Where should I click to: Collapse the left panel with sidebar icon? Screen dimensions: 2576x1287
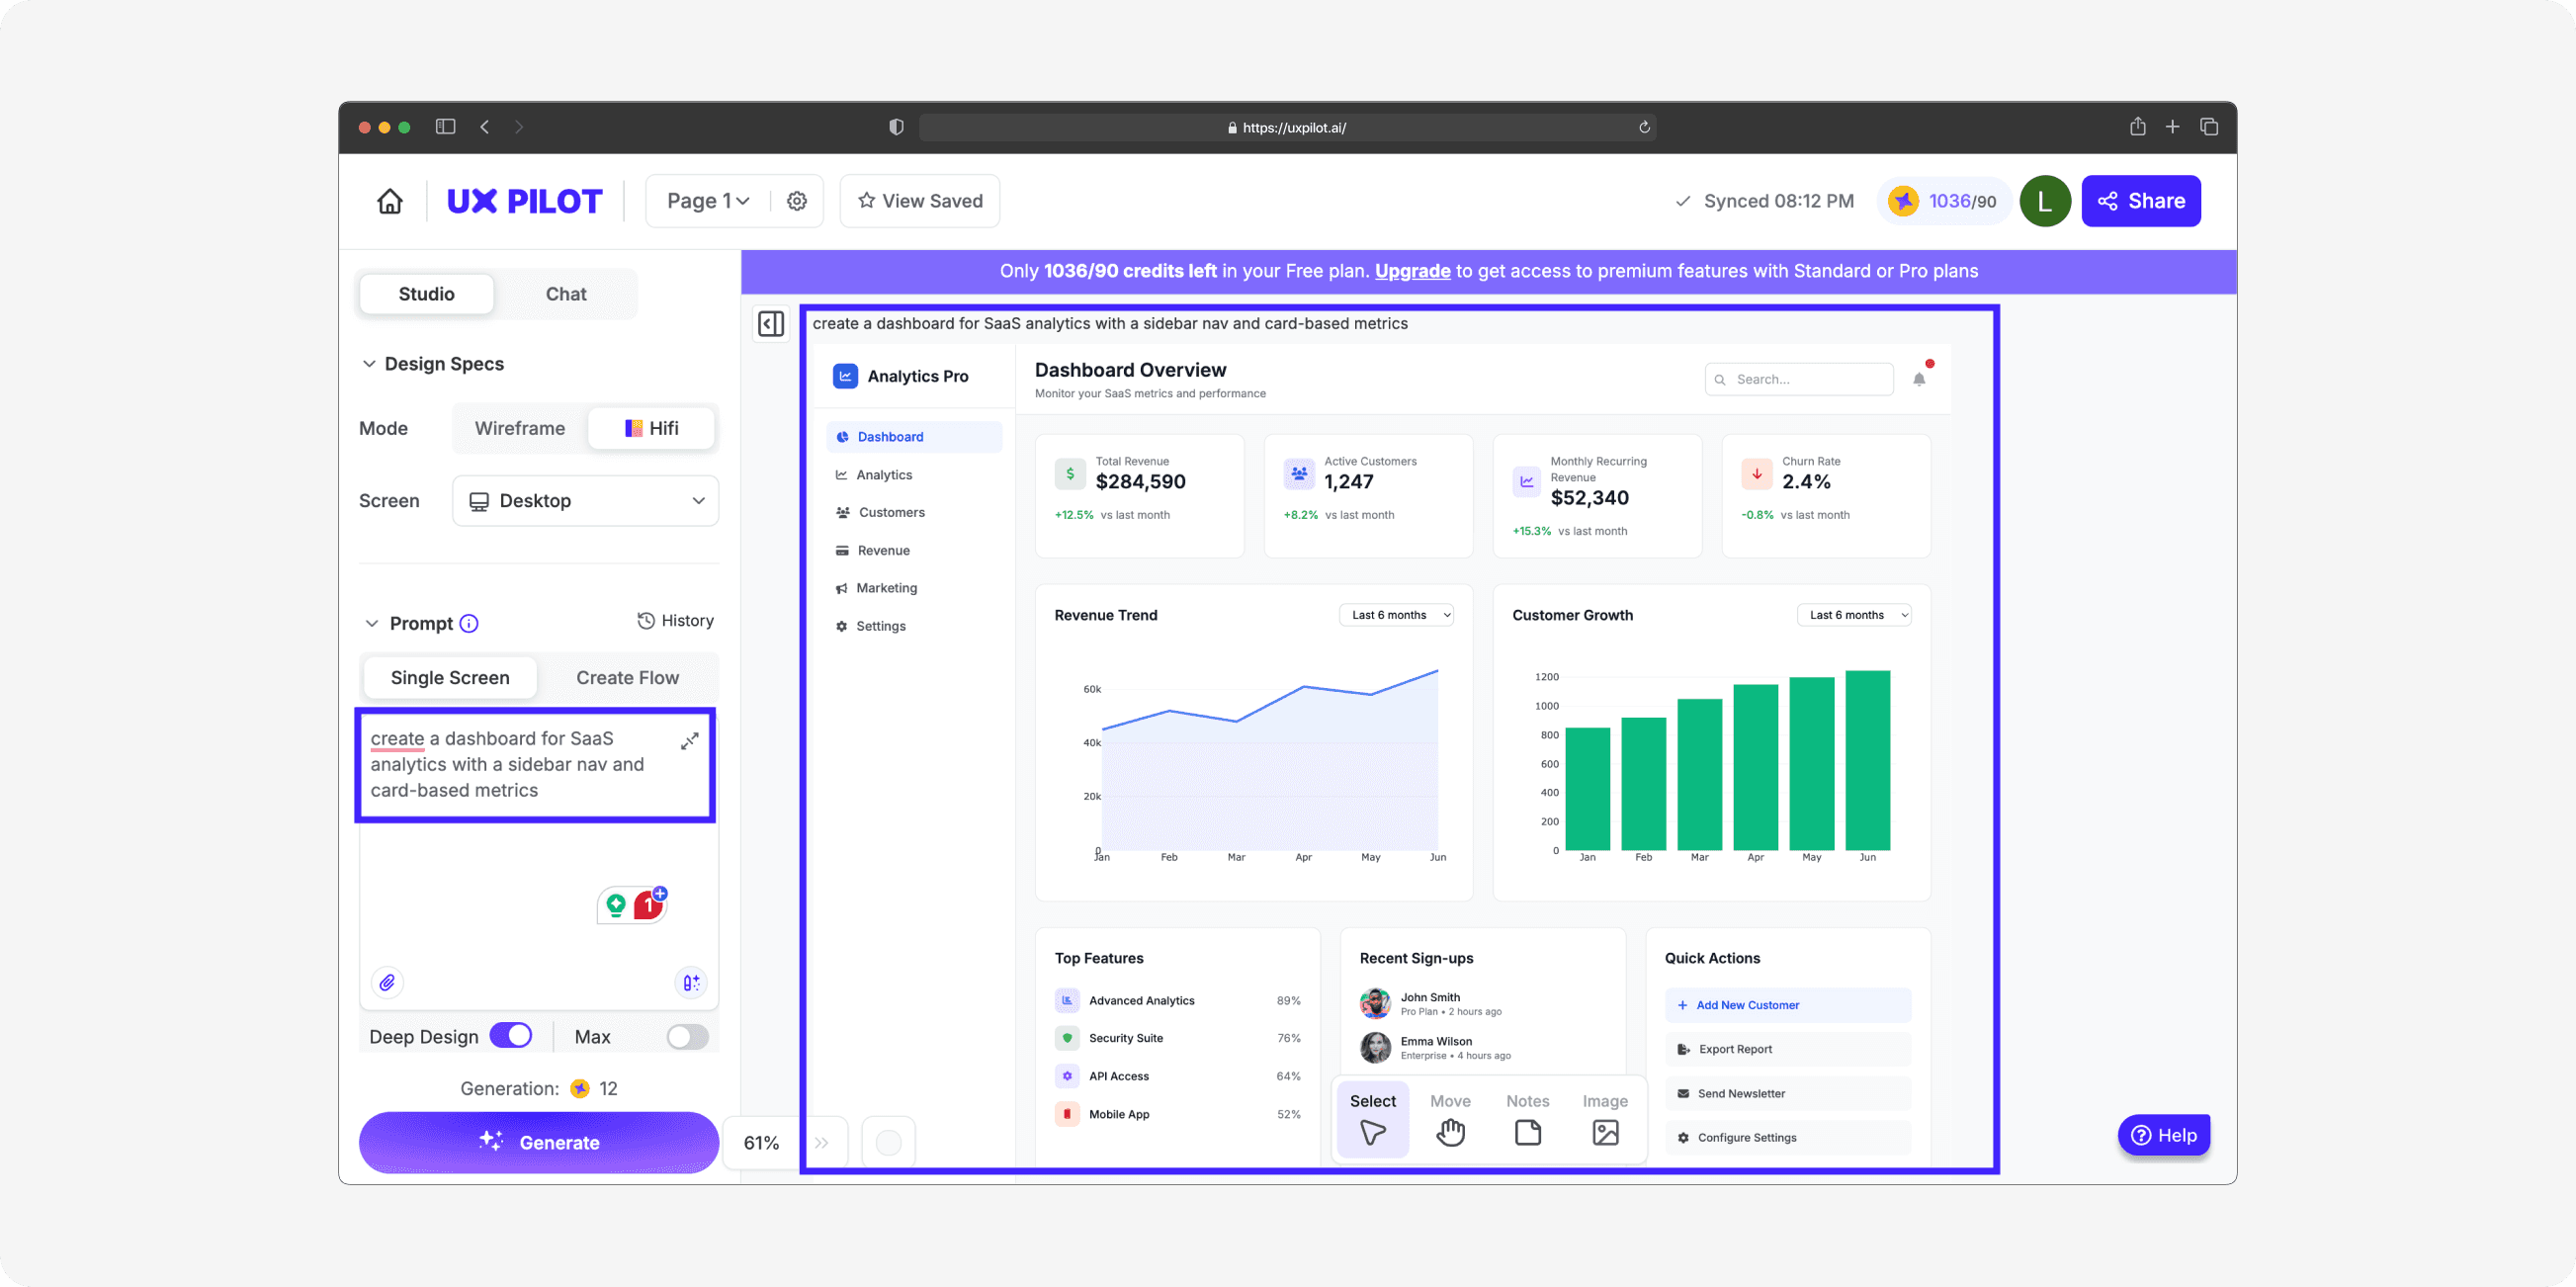coord(771,324)
